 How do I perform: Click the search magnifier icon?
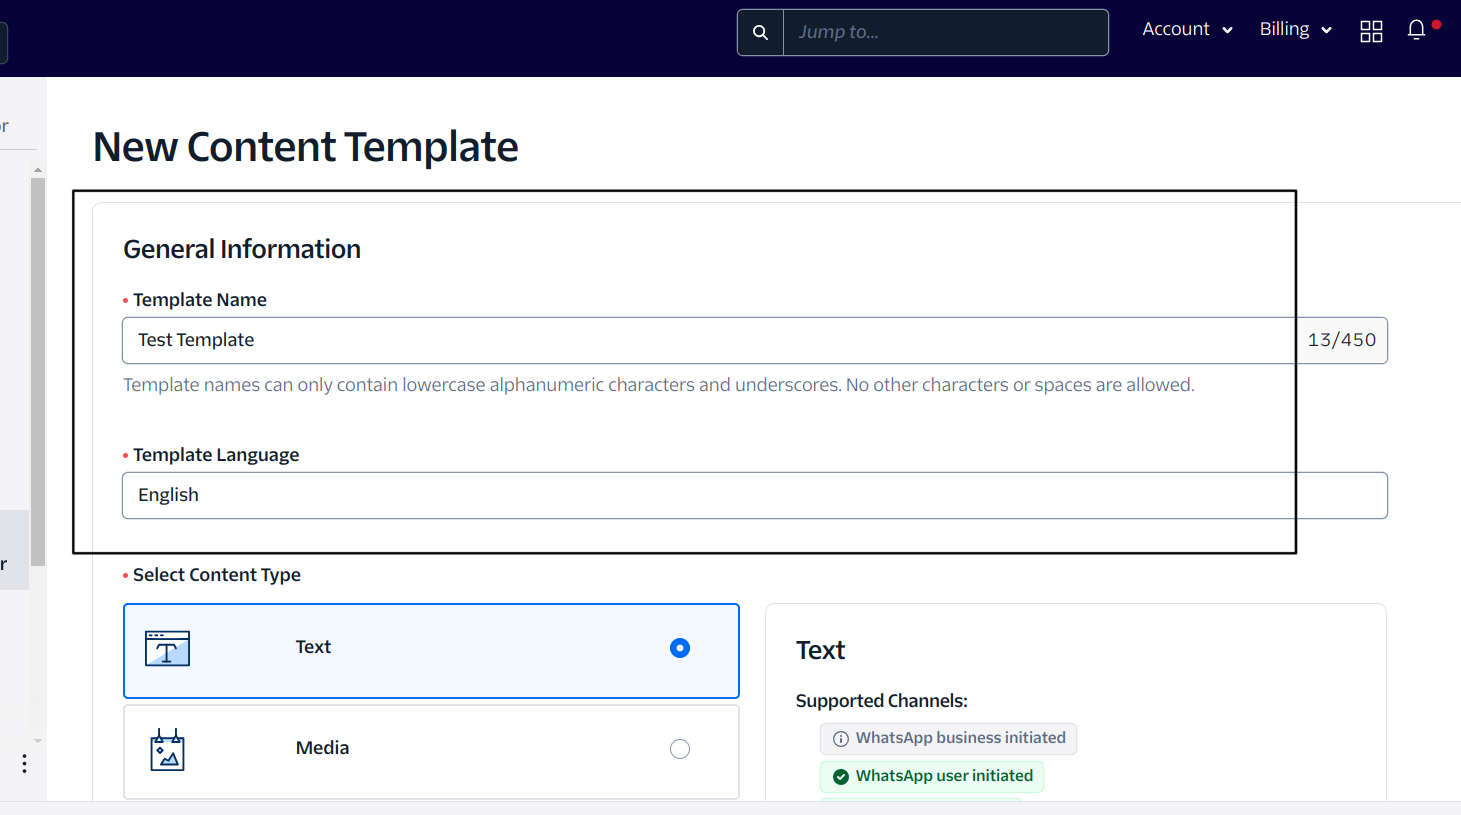pyautogui.click(x=760, y=32)
